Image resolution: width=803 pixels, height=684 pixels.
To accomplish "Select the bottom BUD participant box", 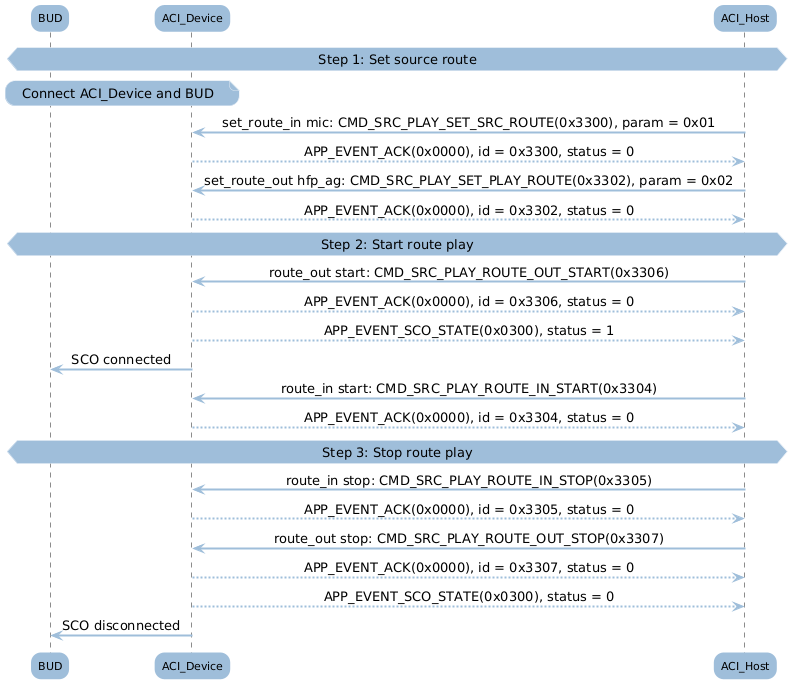I will [x=50, y=666].
